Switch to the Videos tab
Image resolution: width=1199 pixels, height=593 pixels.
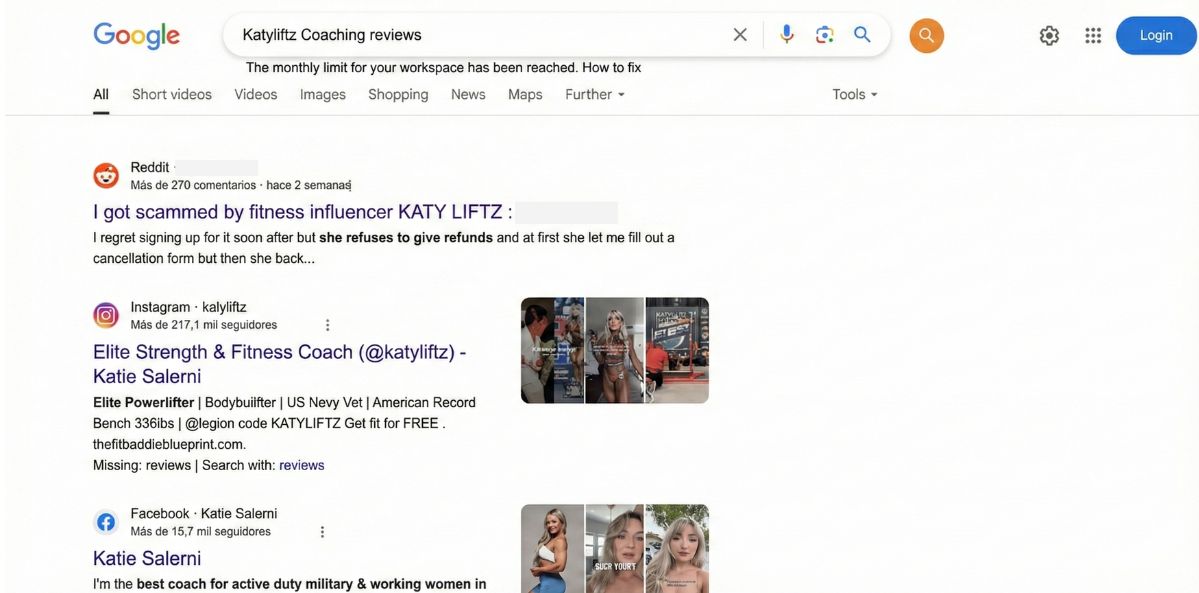[255, 94]
